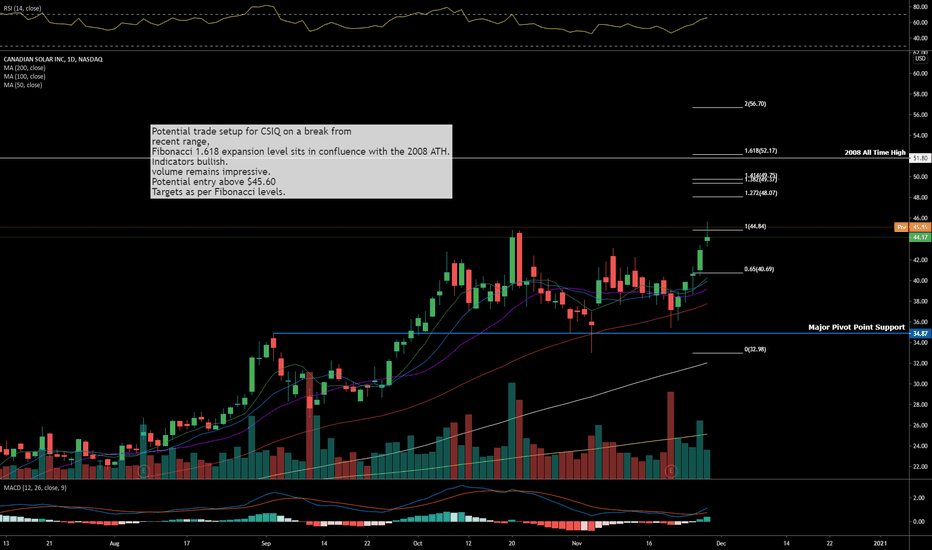Click the 48.00 price axis value

(x=920, y=197)
